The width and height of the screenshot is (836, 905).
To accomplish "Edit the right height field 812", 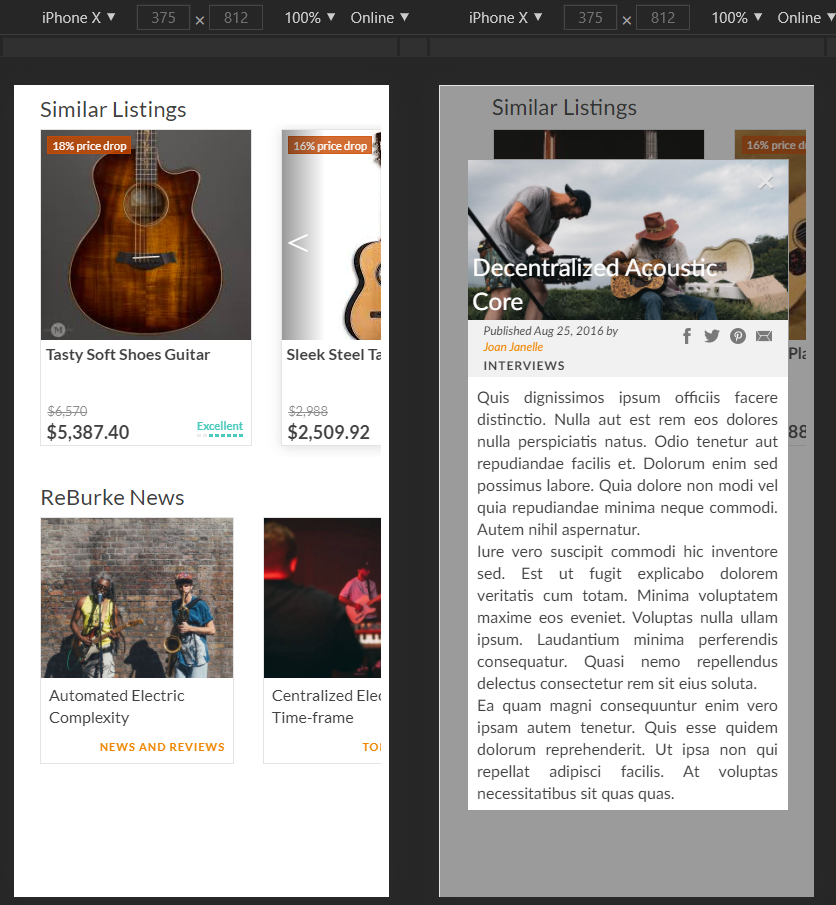I will 663,18.
